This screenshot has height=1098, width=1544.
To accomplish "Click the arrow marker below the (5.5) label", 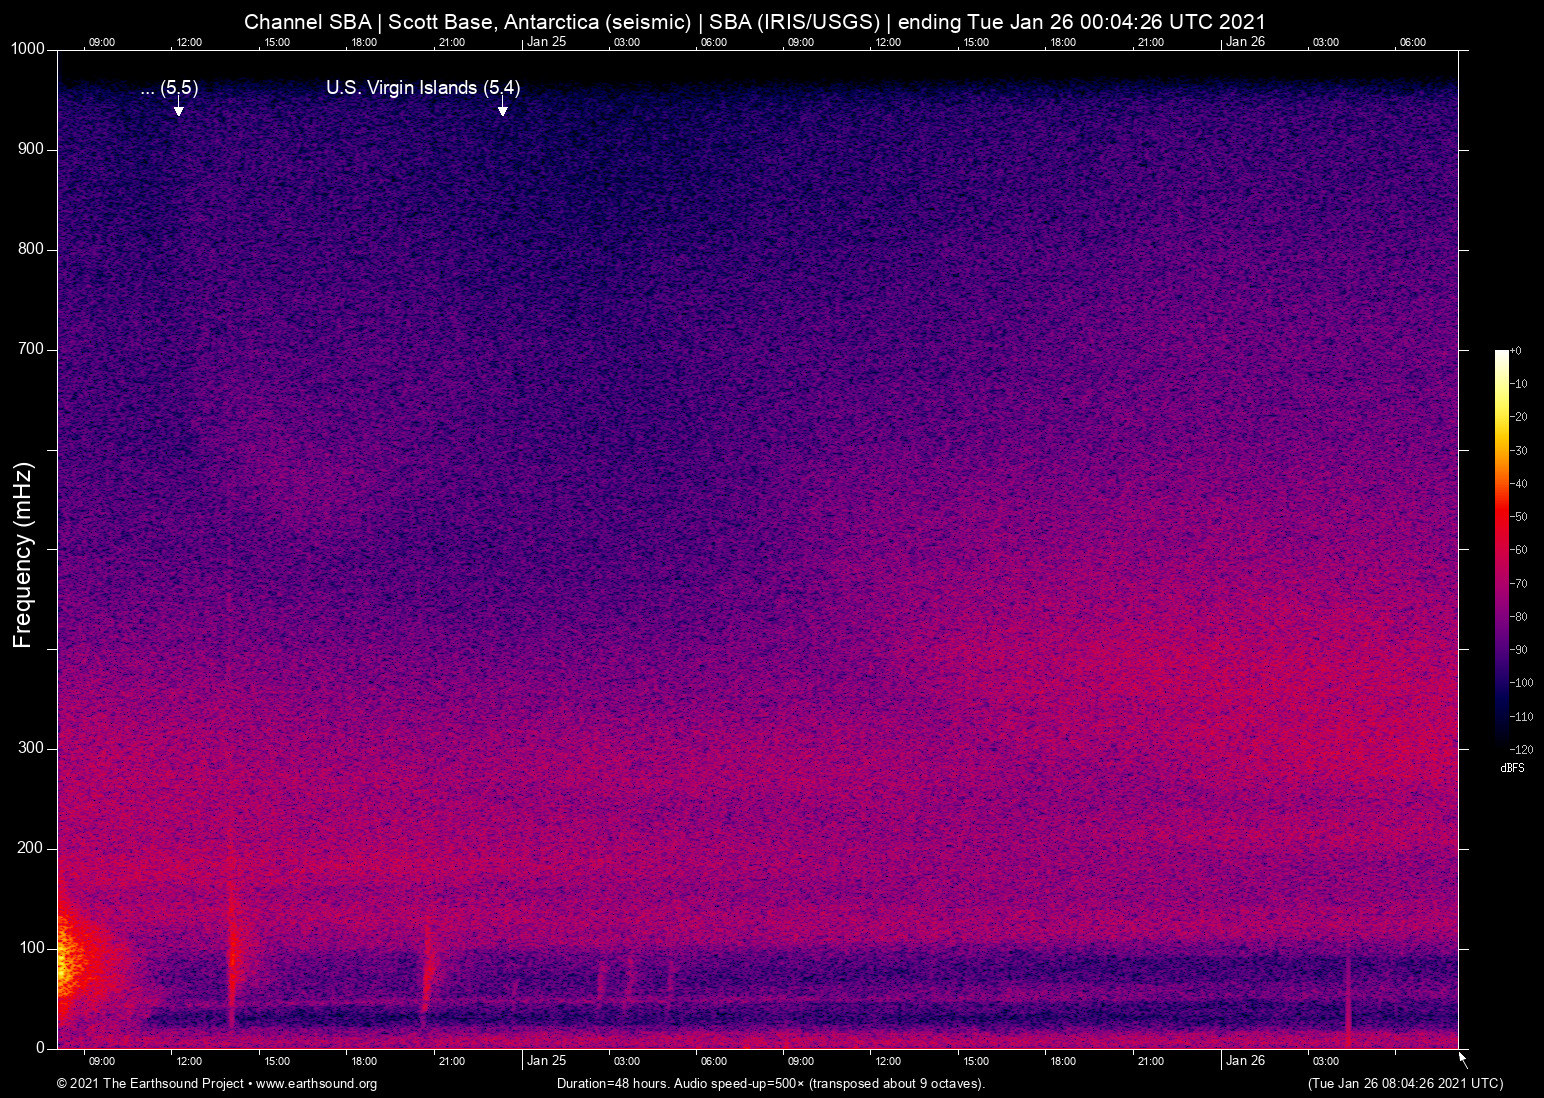I will click(x=178, y=108).
